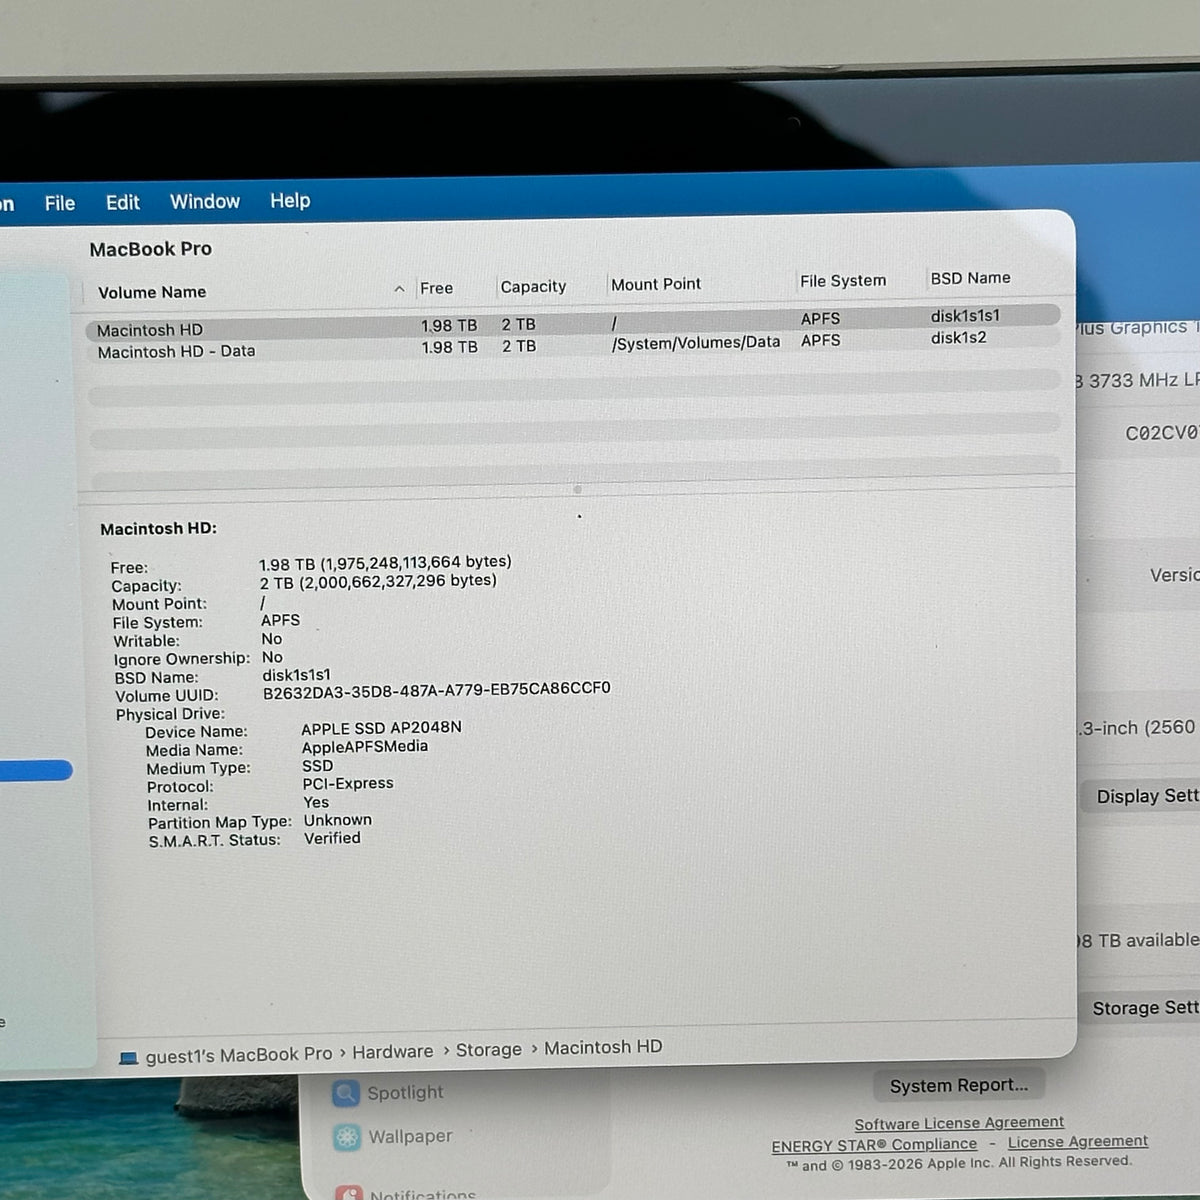1200x1200 pixels.
Task: Open the File menu
Action: pos(60,203)
